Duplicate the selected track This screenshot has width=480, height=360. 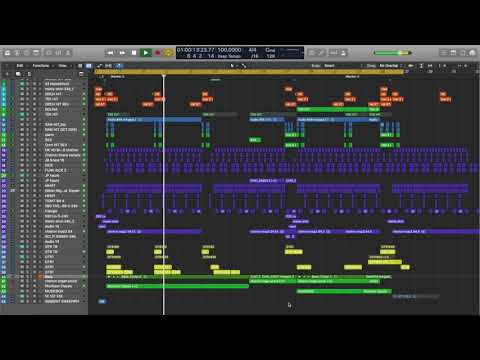click(18, 74)
